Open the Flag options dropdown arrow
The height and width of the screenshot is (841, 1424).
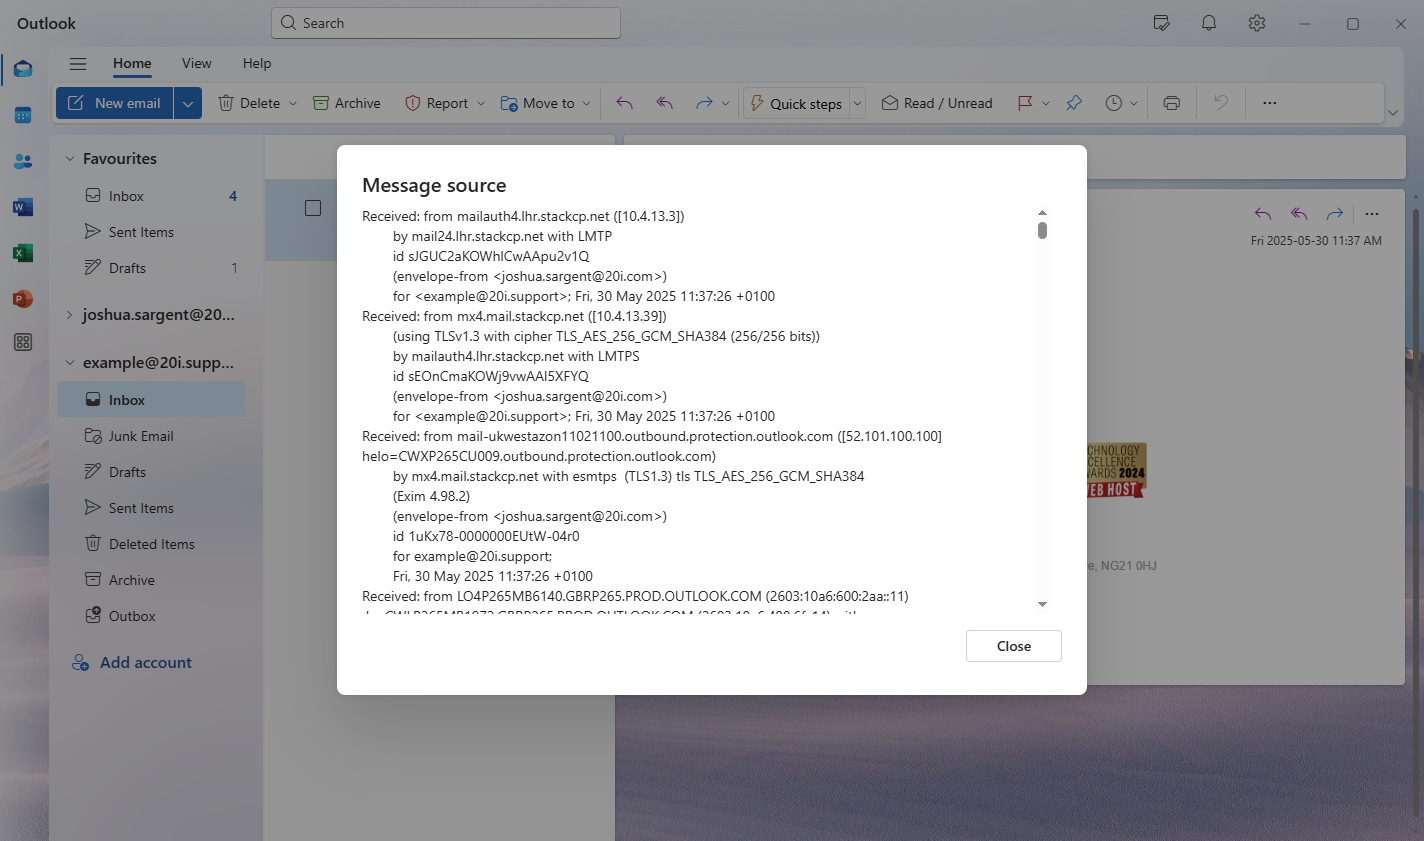pos(1046,103)
